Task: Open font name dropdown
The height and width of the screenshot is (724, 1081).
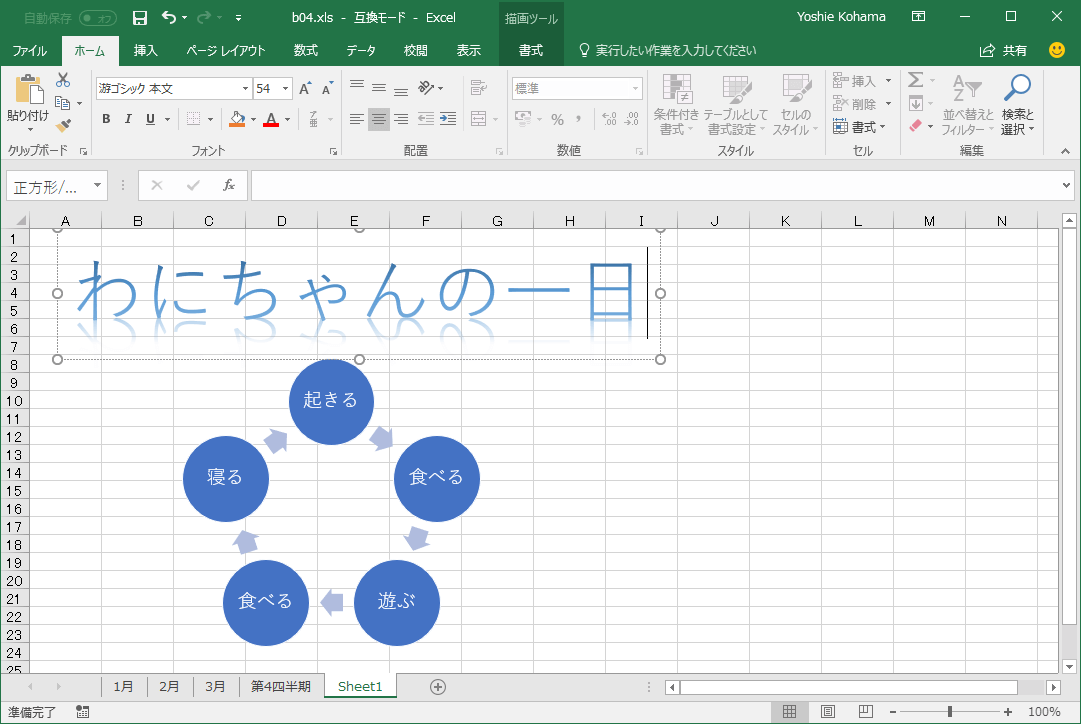Action: pyautogui.click(x=245, y=88)
